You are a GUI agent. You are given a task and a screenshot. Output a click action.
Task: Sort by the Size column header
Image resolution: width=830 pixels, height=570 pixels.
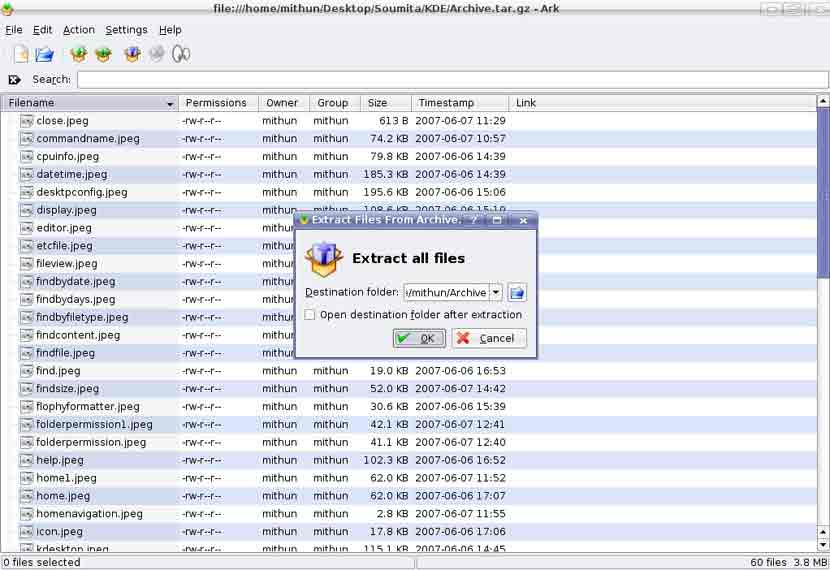[x=385, y=103]
